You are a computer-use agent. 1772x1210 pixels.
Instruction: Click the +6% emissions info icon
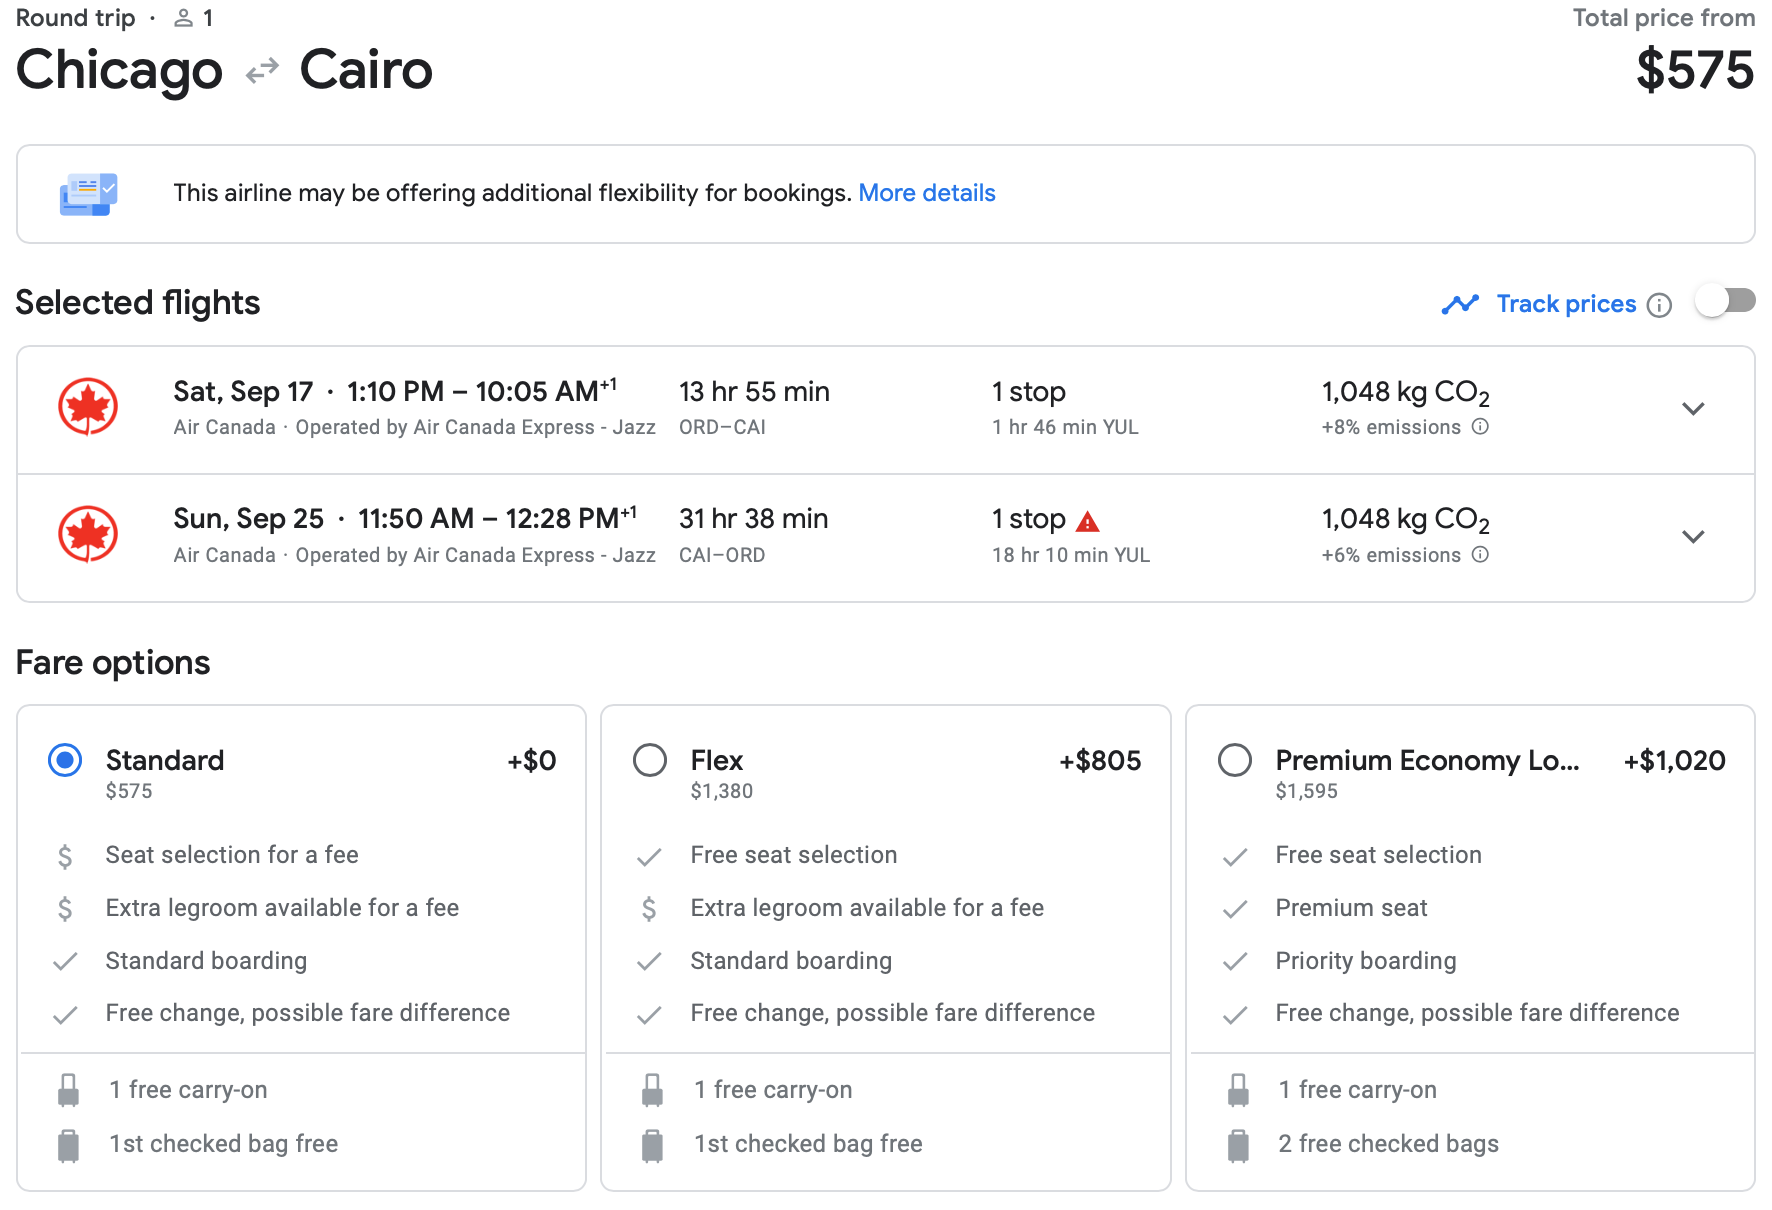click(1481, 555)
